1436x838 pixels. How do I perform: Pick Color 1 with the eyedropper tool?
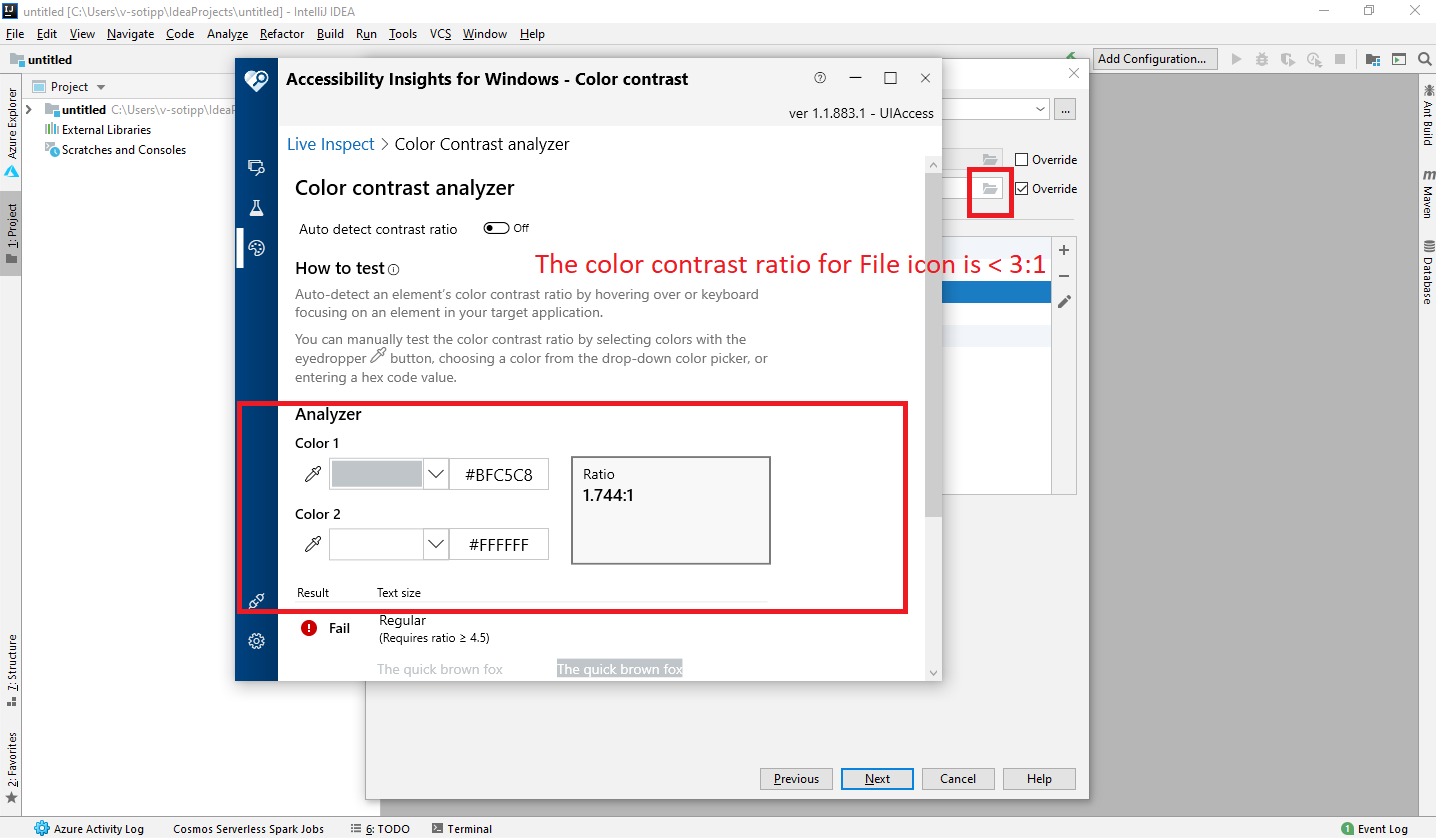[312, 473]
